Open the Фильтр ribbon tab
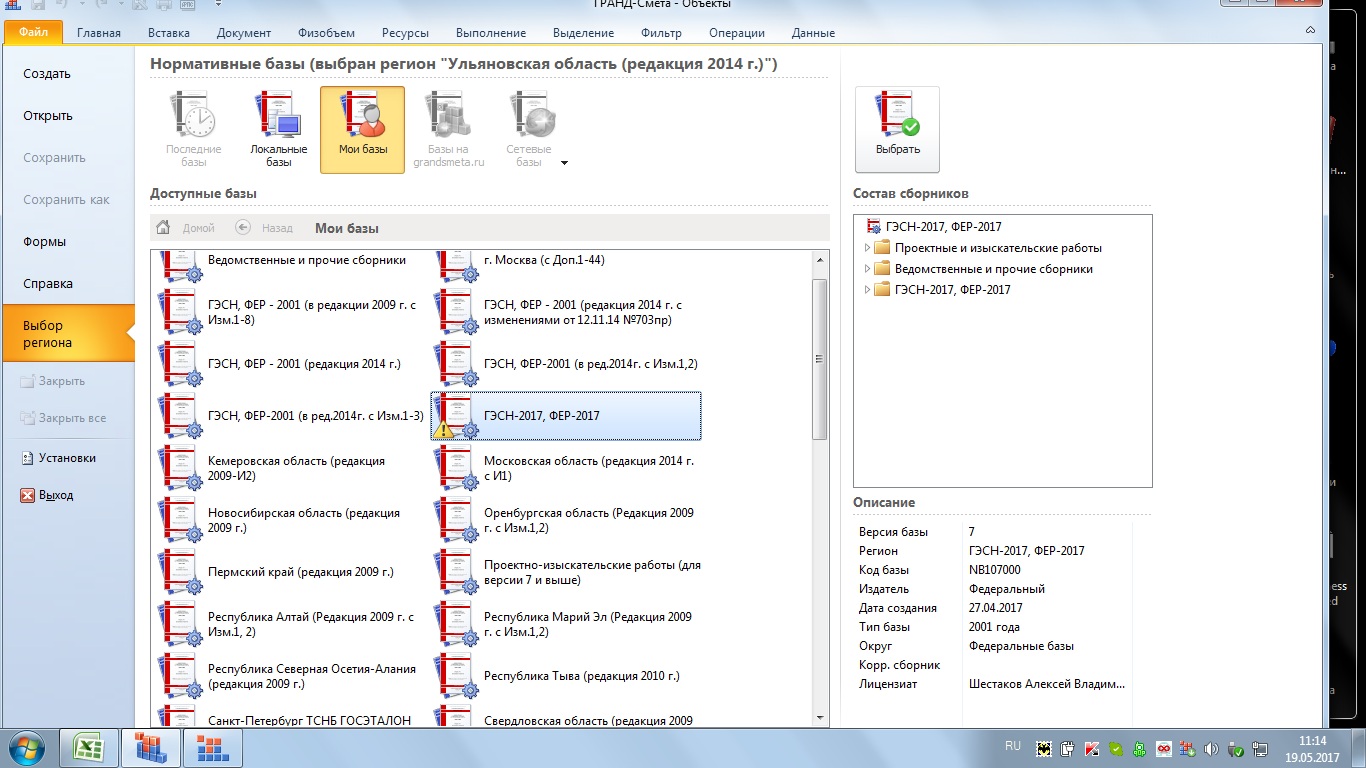1366x768 pixels. click(662, 33)
